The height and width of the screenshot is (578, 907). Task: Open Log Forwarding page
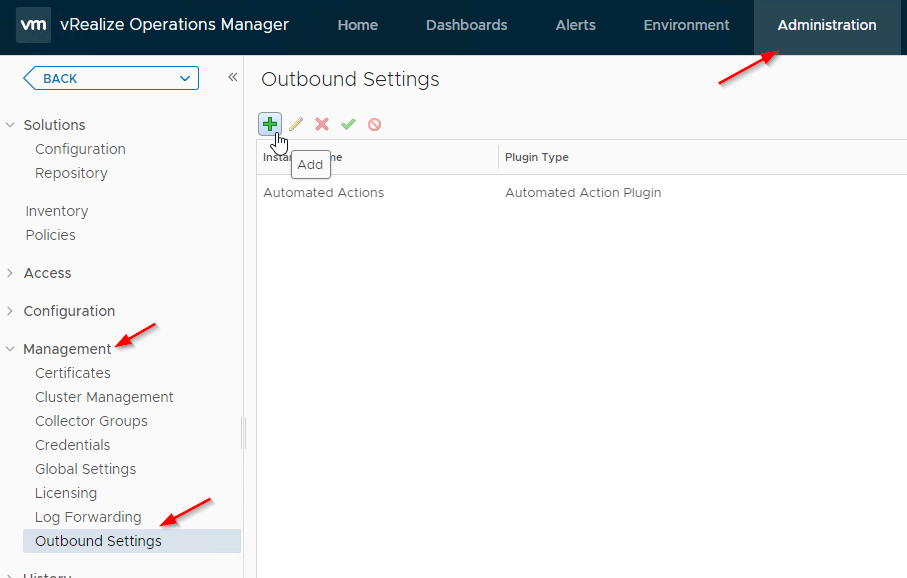[x=88, y=517]
